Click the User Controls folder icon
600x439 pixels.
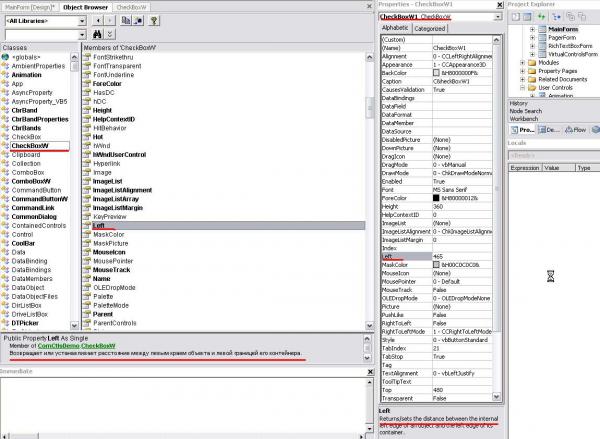(532, 88)
